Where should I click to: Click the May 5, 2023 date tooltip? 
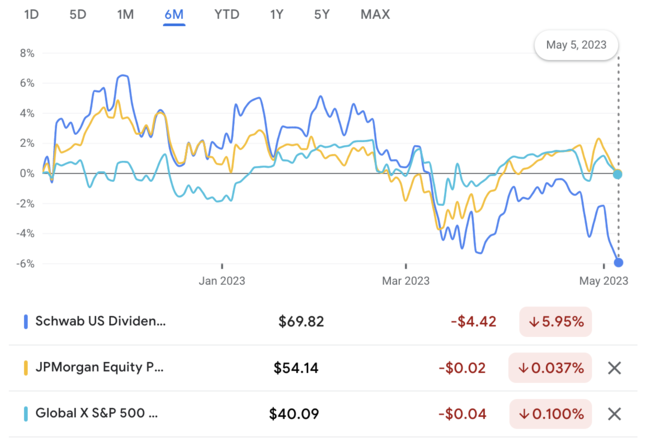tap(576, 45)
